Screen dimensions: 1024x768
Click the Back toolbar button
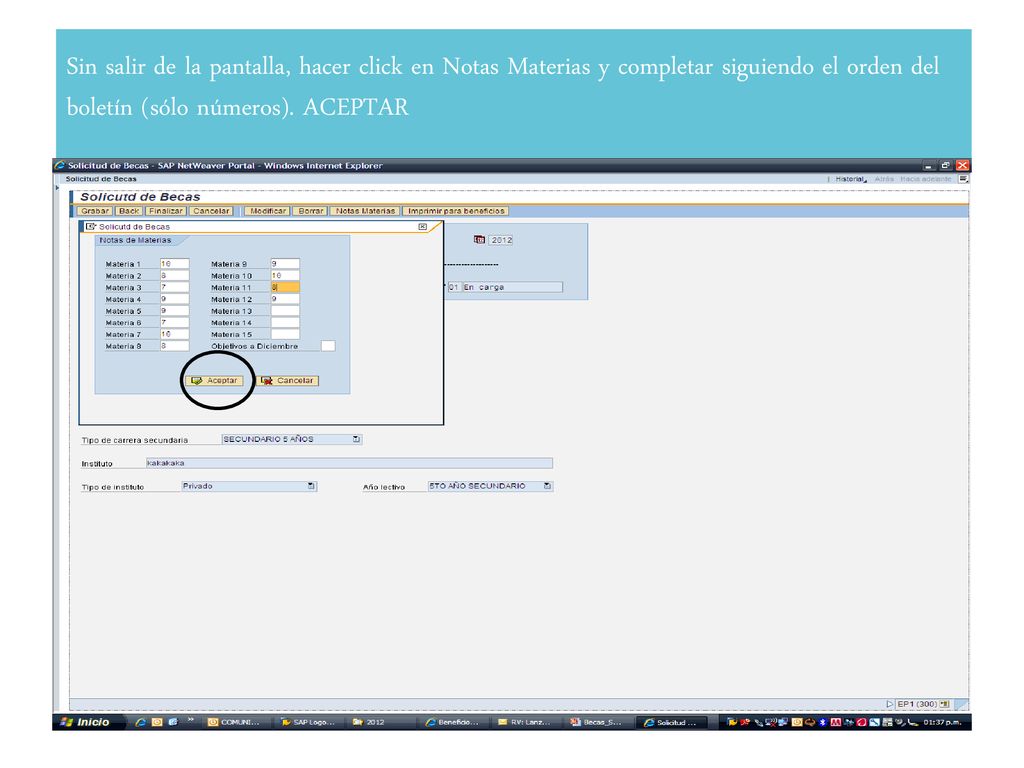[x=129, y=211]
